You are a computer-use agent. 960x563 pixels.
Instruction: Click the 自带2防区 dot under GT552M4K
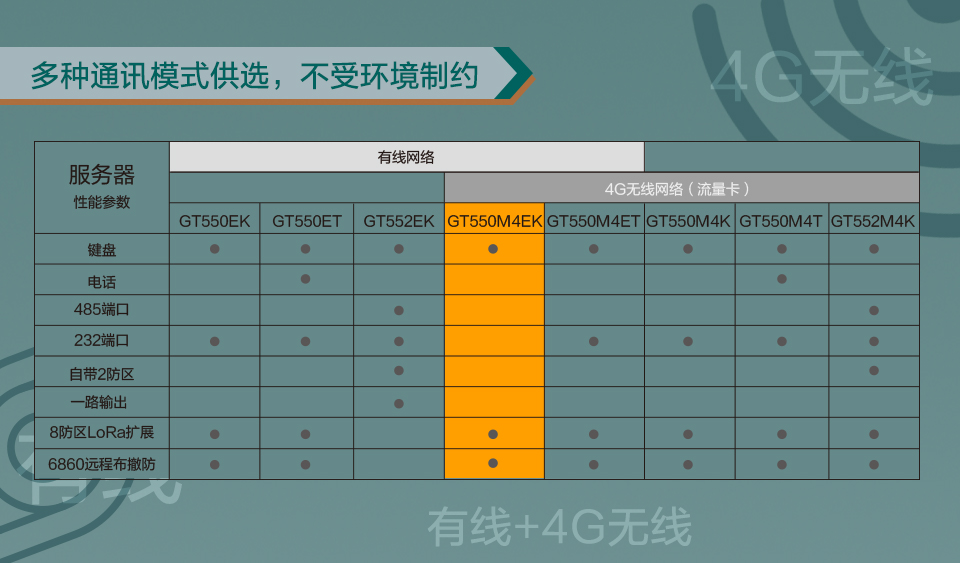(x=874, y=371)
